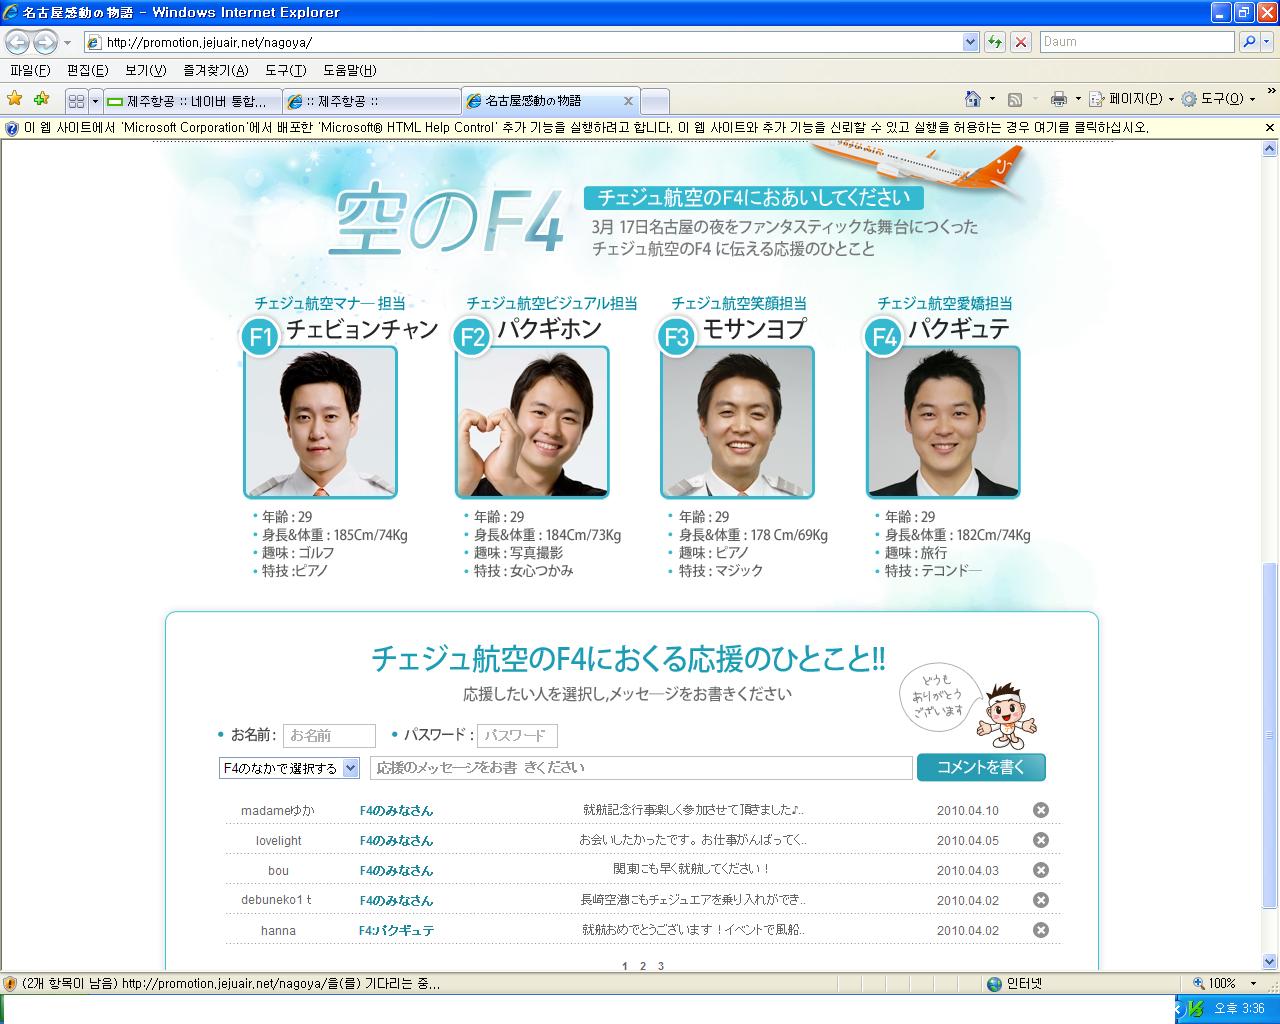The width and height of the screenshot is (1280, 1024).
Task: Click the current comments page 1
Action: pyautogui.click(x=625, y=966)
